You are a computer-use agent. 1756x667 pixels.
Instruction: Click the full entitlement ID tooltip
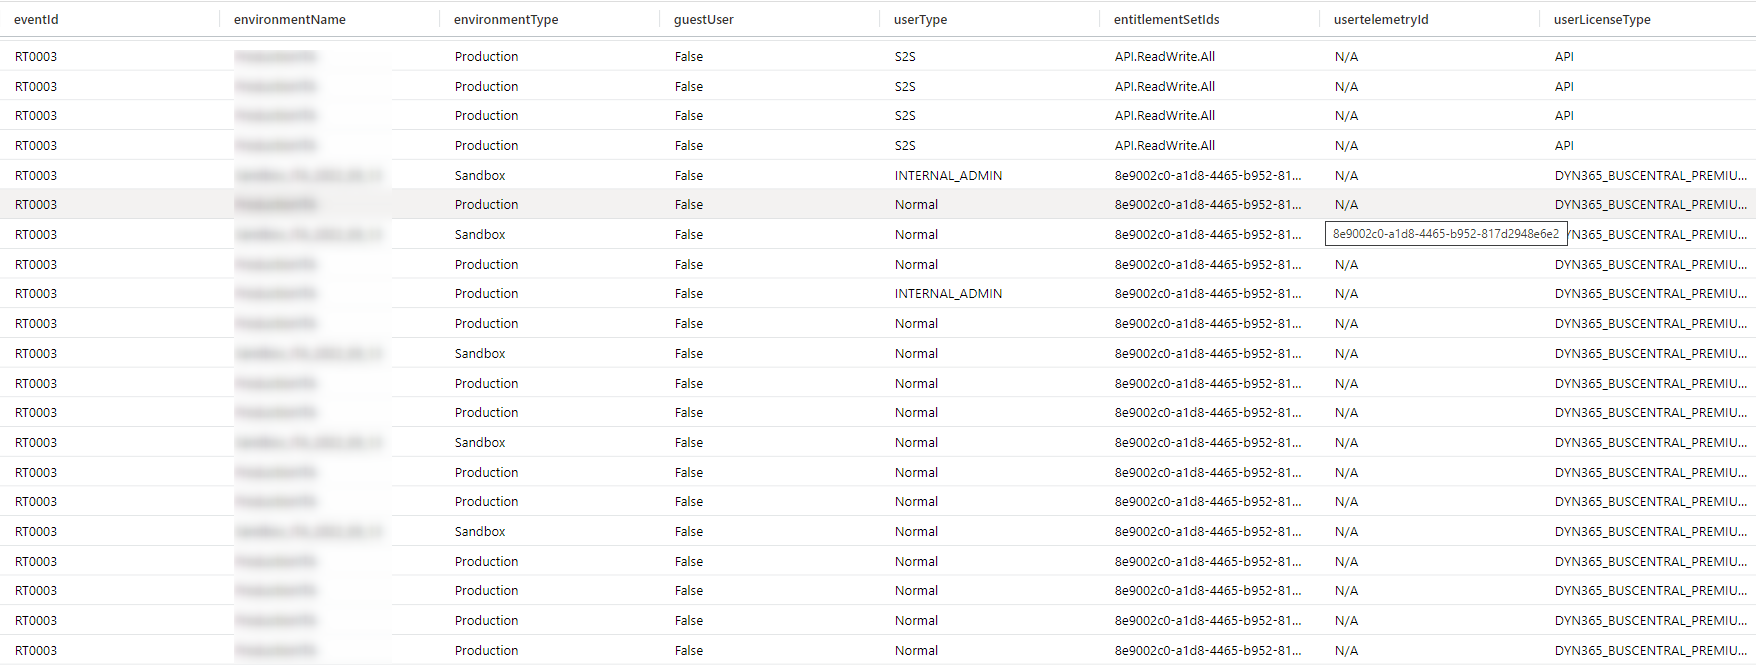tap(1445, 234)
